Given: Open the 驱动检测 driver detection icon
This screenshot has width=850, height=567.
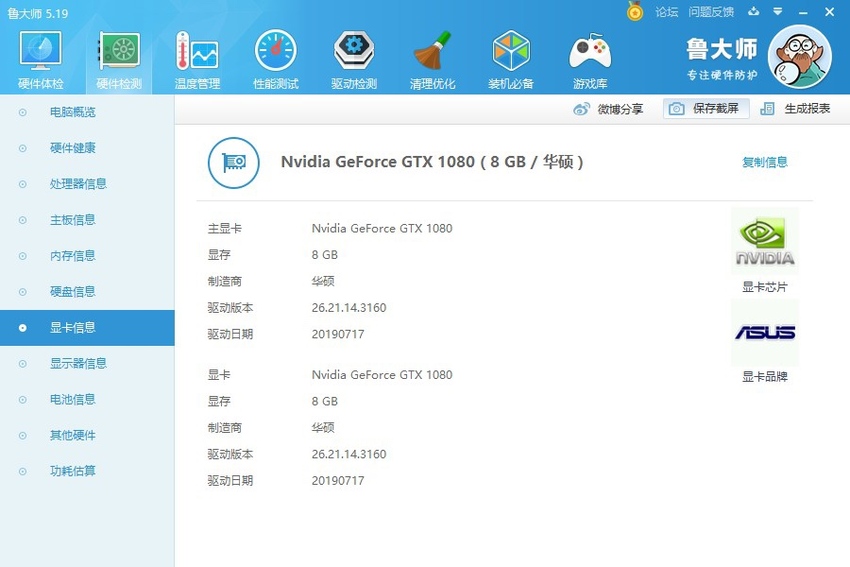Looking at the screenshot, I should (x=354, y=59).
